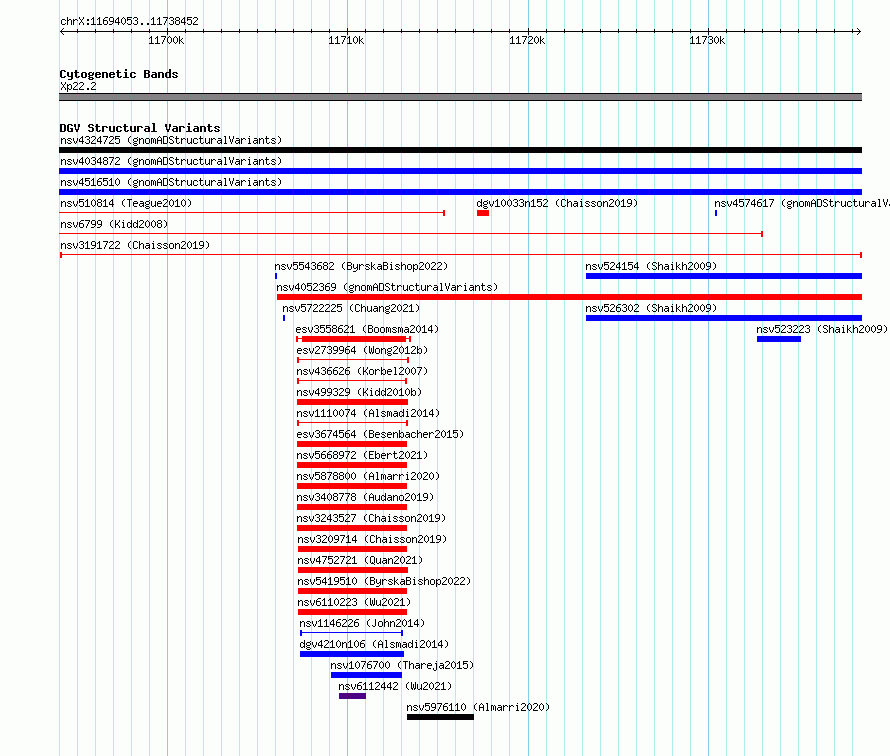Click the gray Xp22.2 cytogenetic band
This screenshot has width=890, height=756.
460,97
